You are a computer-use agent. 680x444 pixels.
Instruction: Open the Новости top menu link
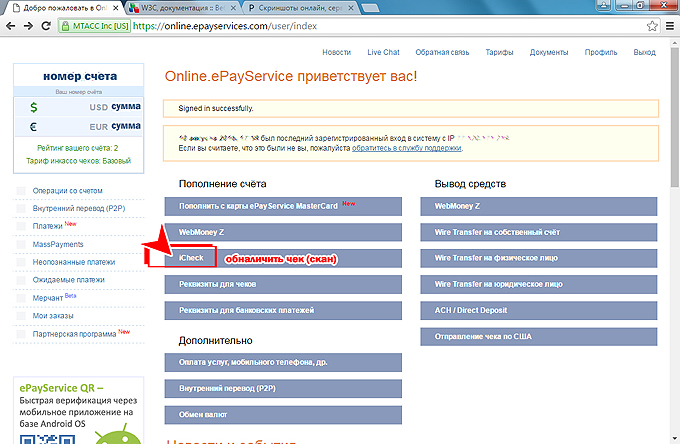pos(337,52)
